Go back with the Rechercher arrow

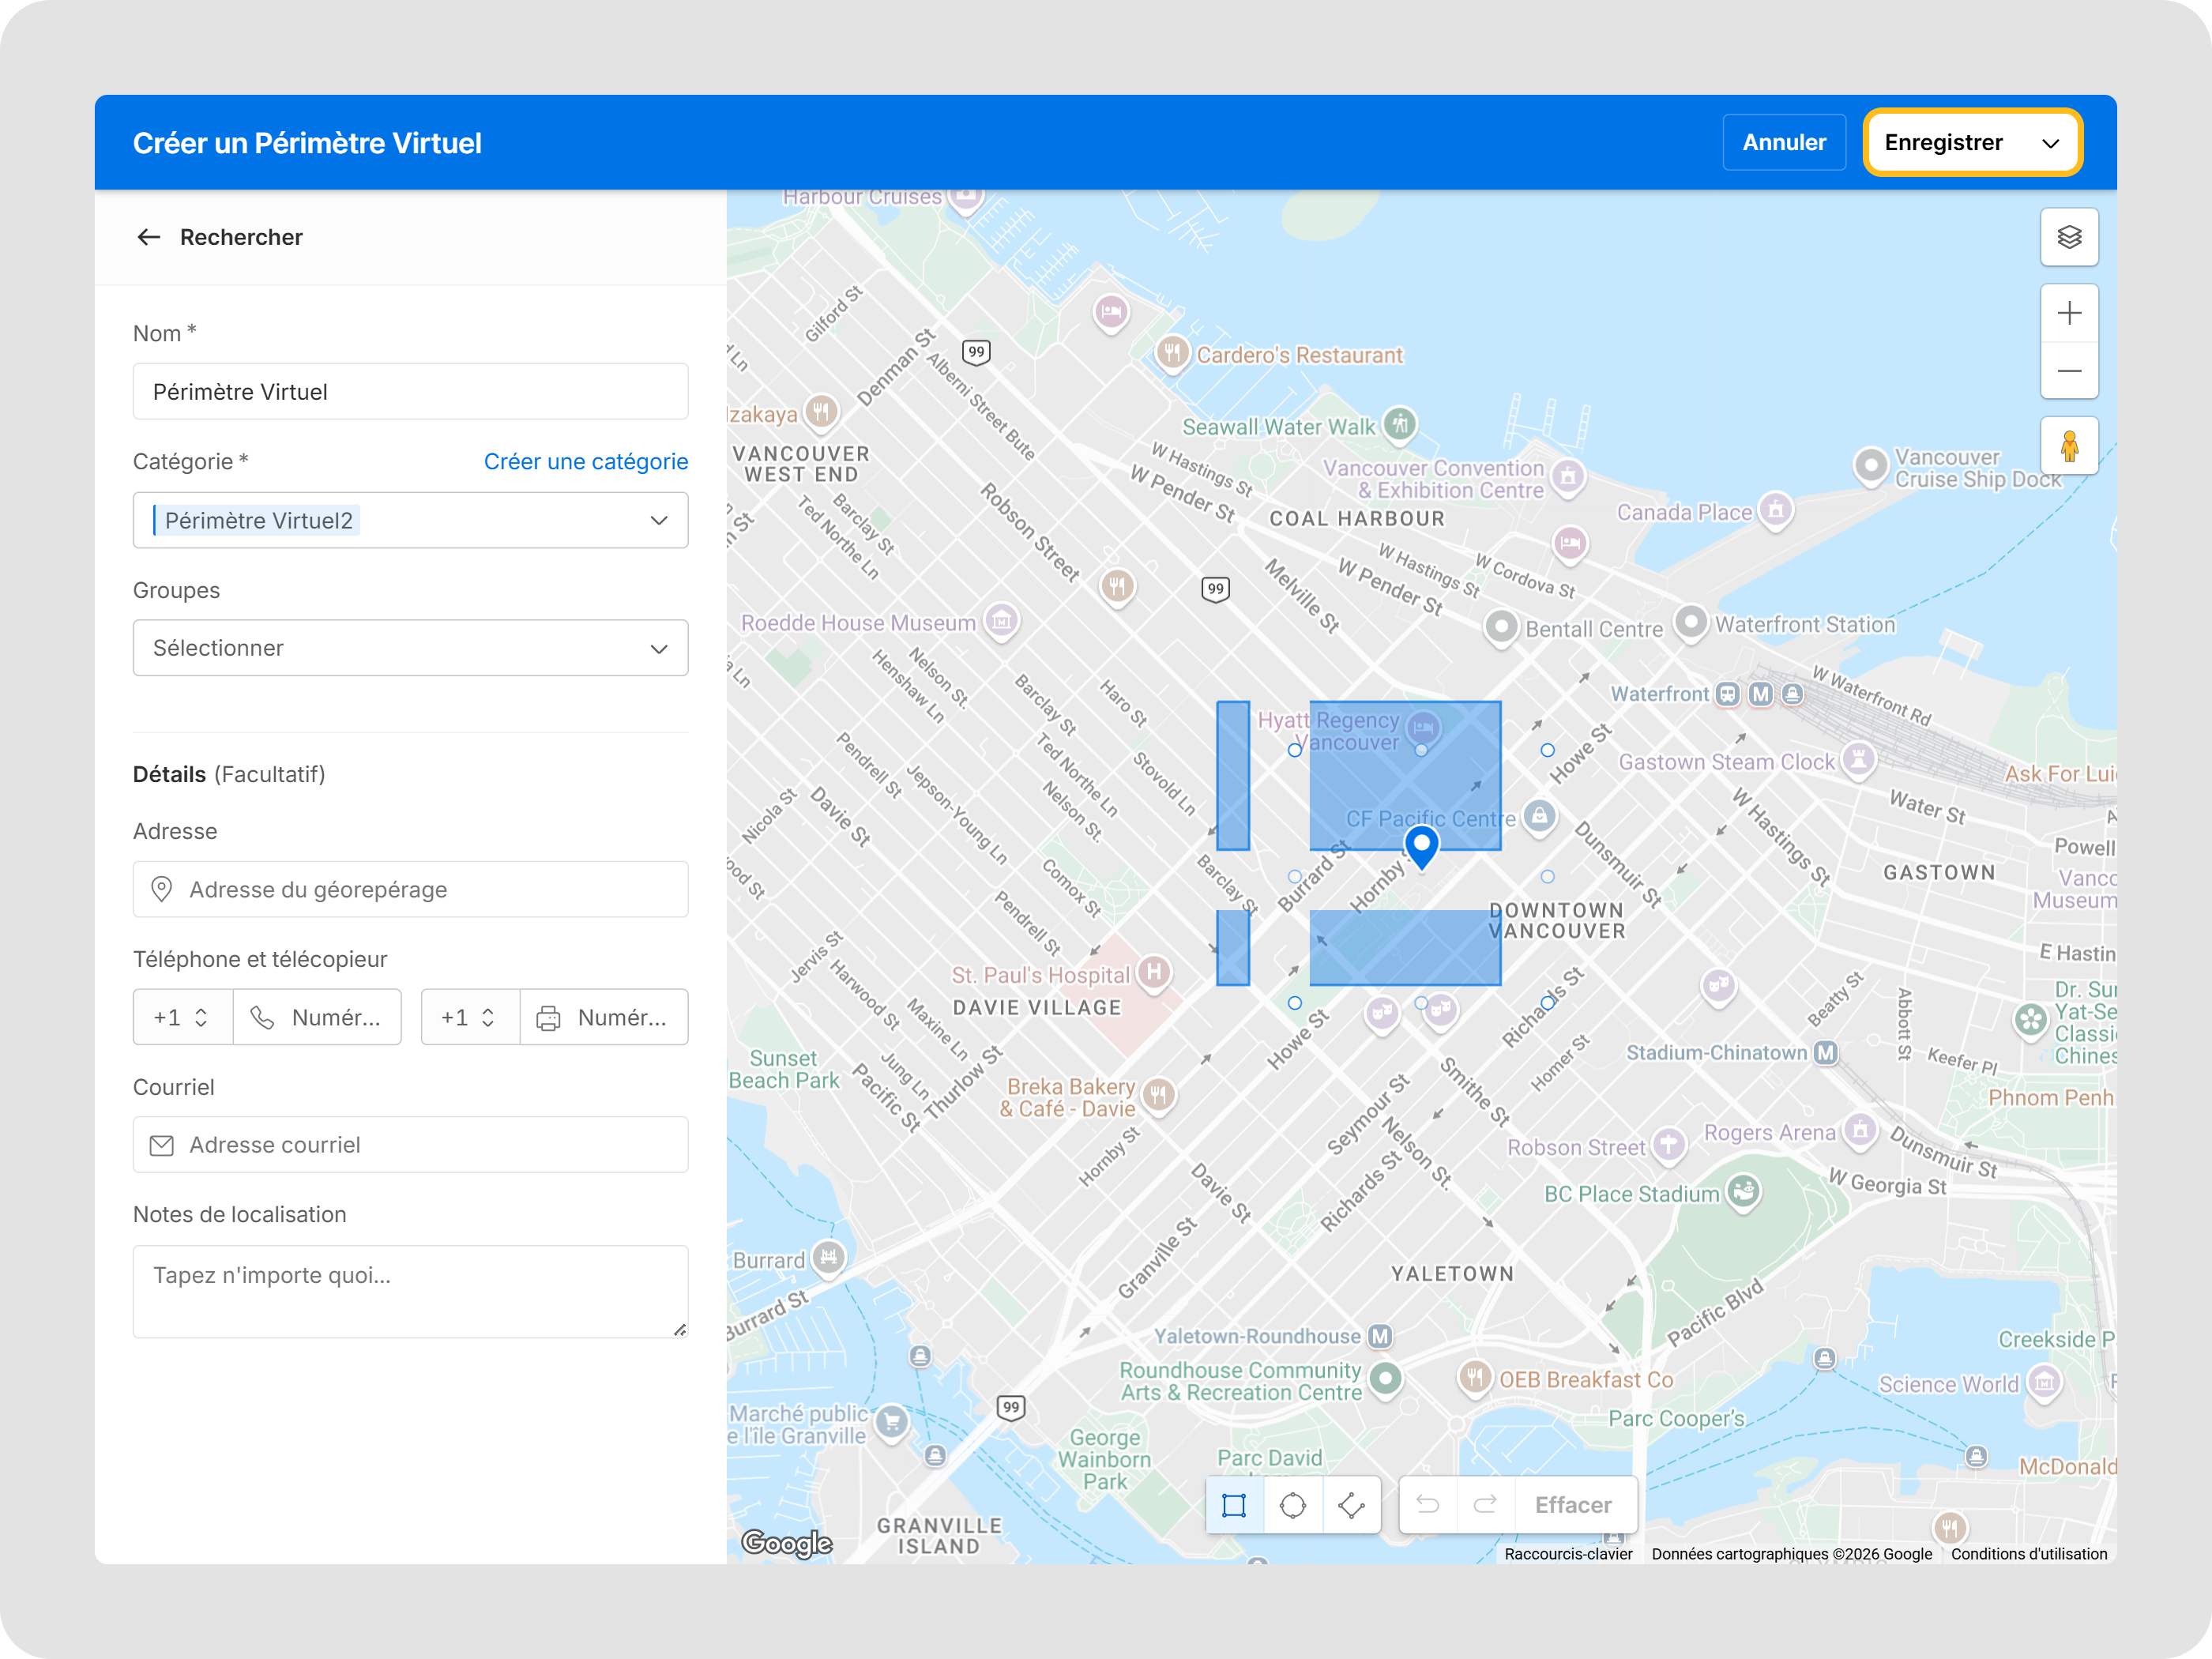click(x=149, y=237)
